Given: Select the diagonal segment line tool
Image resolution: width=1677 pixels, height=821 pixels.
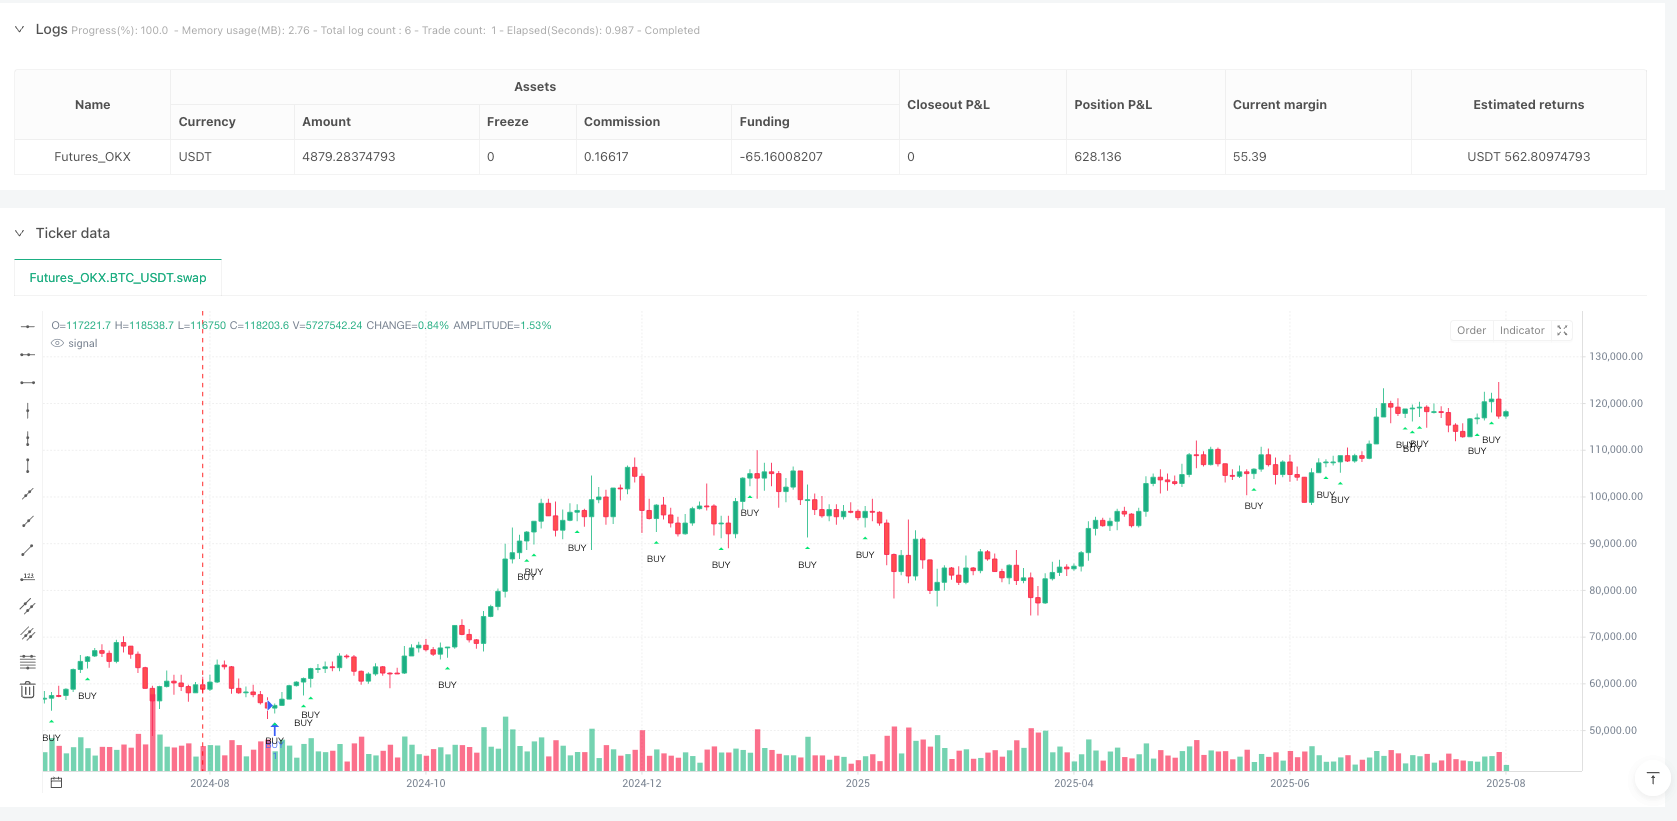Looking at the screenshot, I should coord(28,549).
